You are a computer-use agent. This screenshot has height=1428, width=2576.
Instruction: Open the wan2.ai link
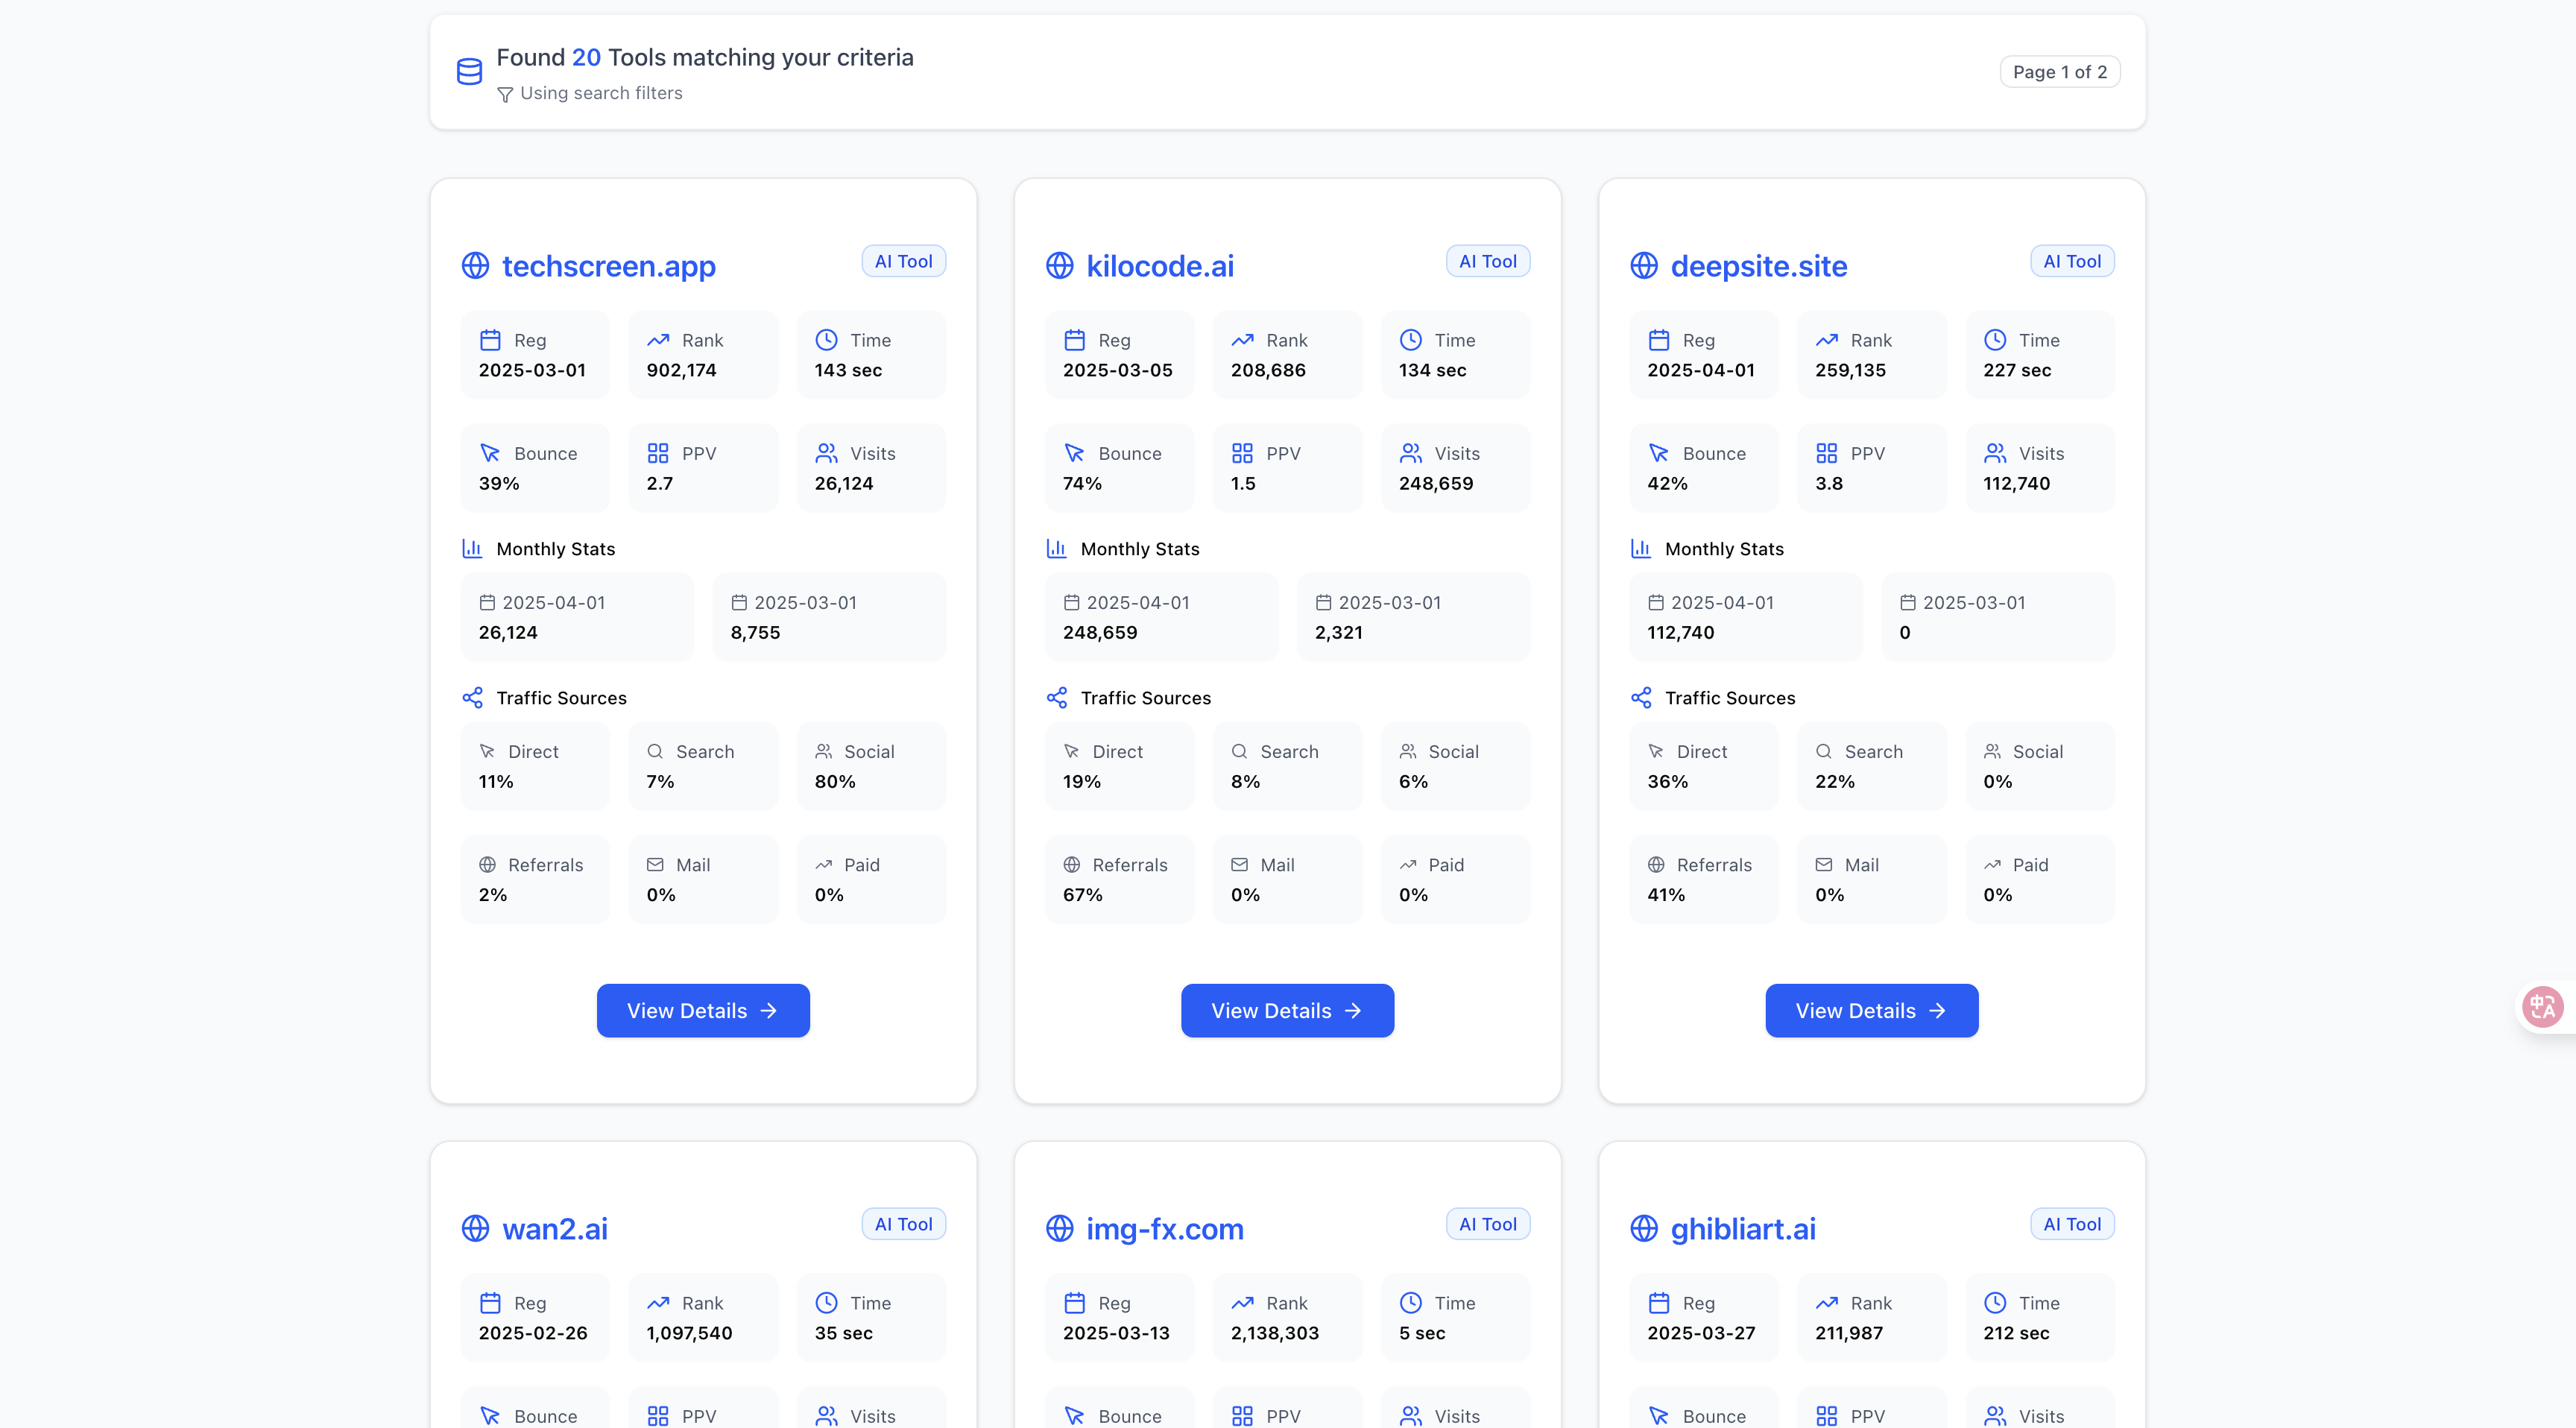[x=555, y=1228]
